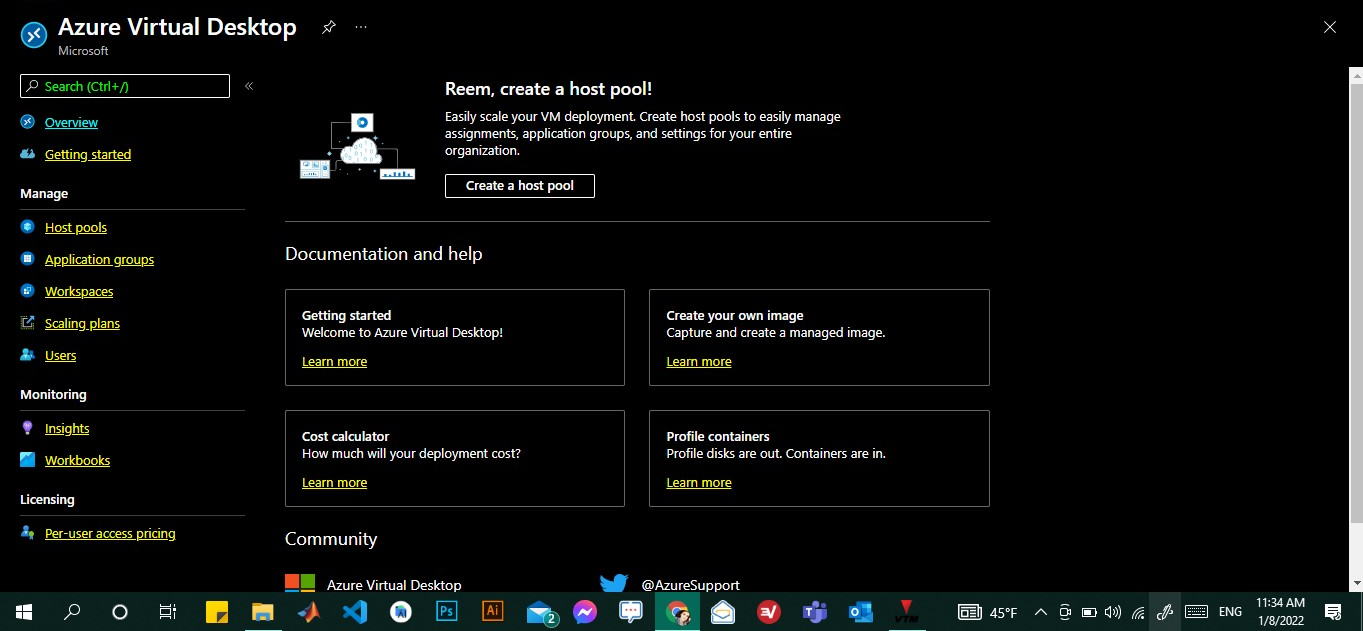Open MATLAB from the taskbar

click(308, 612)
